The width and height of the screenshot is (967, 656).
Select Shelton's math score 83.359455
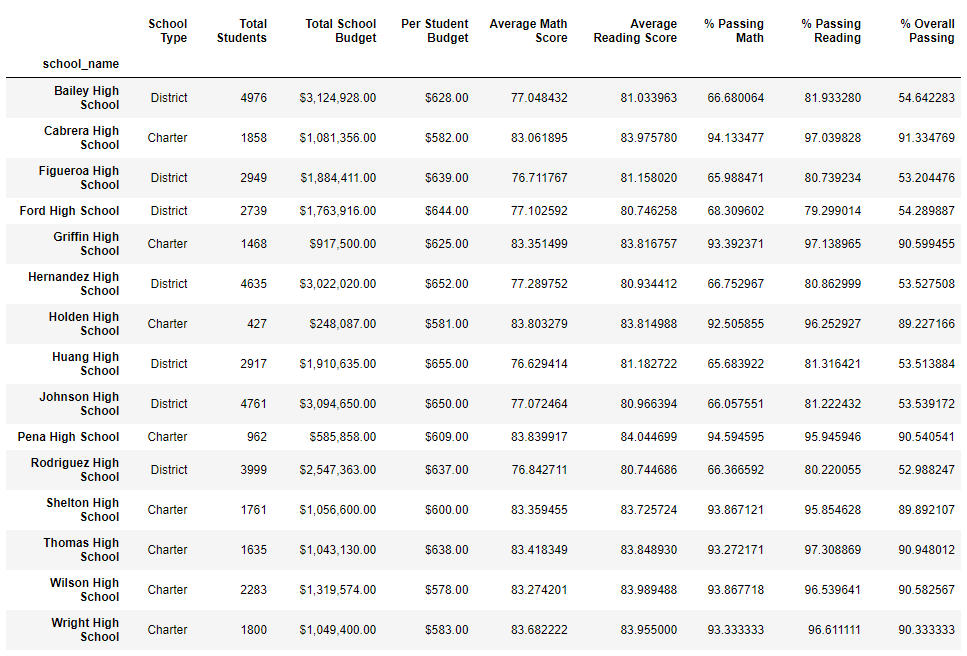tap(540, 510)
